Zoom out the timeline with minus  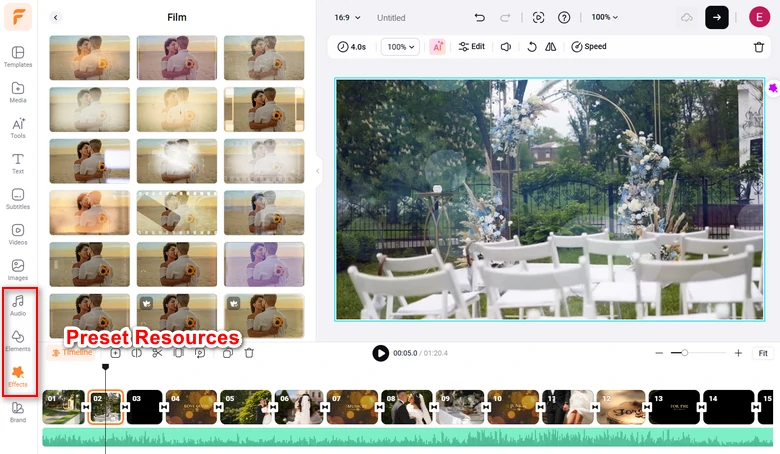[x=659, y=353]
